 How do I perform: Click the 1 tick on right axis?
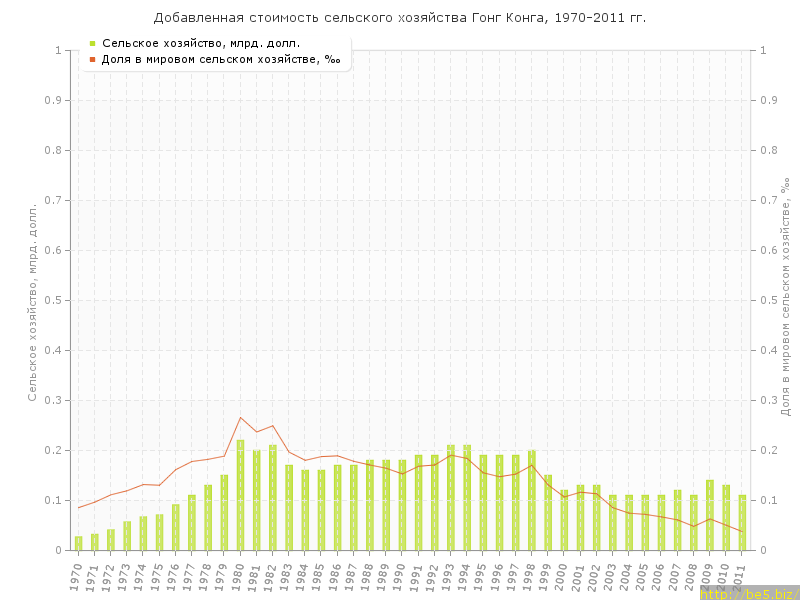[x=764, y=50]
